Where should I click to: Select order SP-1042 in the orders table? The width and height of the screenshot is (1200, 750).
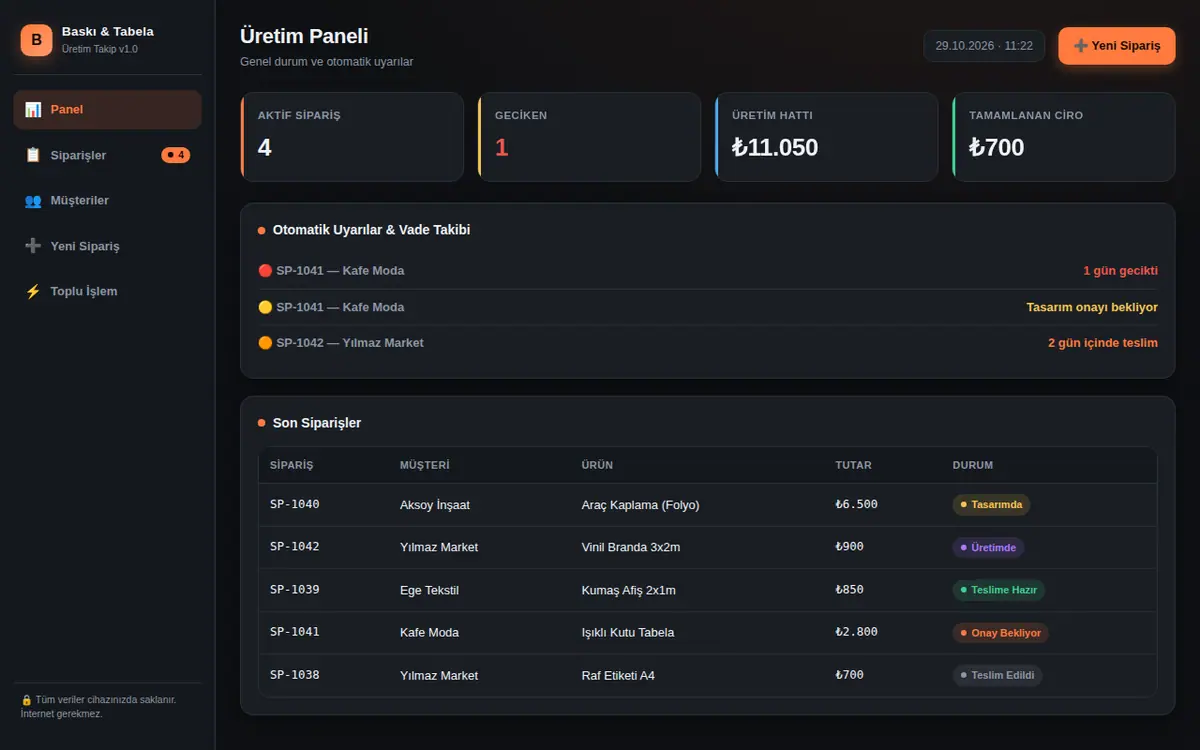tap(707, 547)
